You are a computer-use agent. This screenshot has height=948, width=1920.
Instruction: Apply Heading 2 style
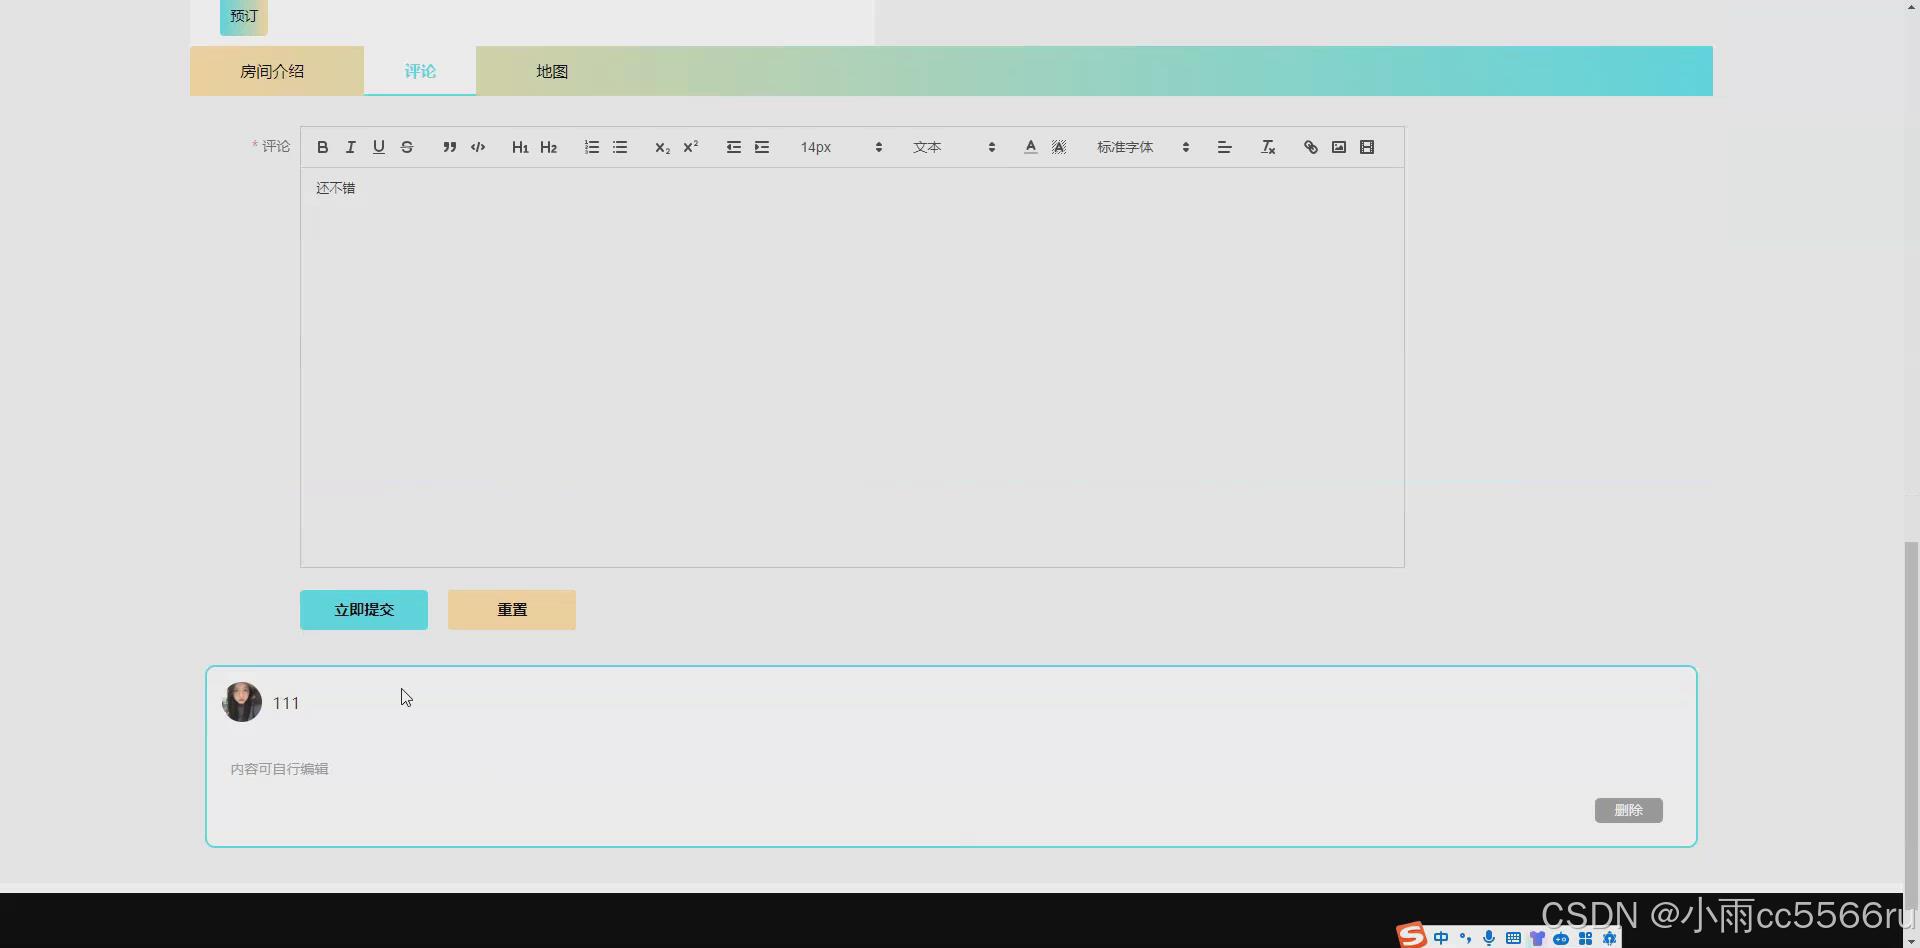(548, 147)
